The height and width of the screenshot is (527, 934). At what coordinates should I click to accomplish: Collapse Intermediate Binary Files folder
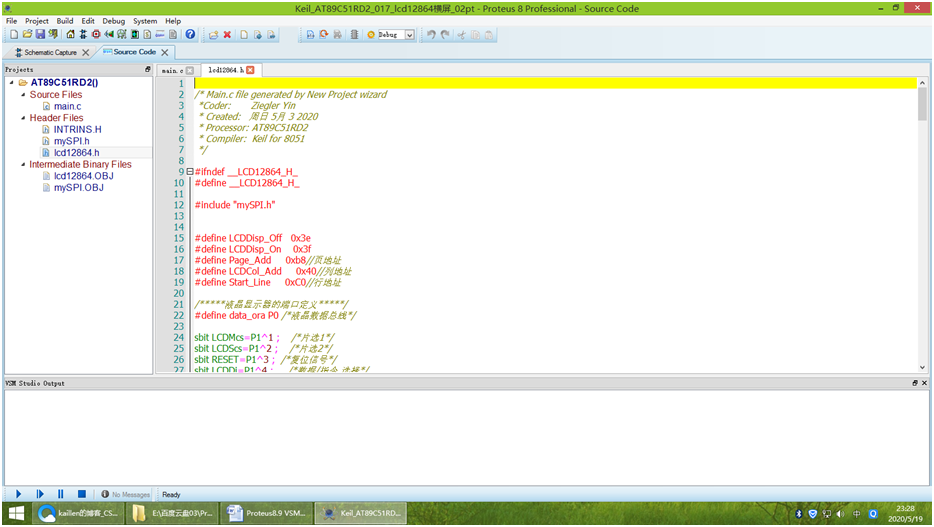pos(23,164)
